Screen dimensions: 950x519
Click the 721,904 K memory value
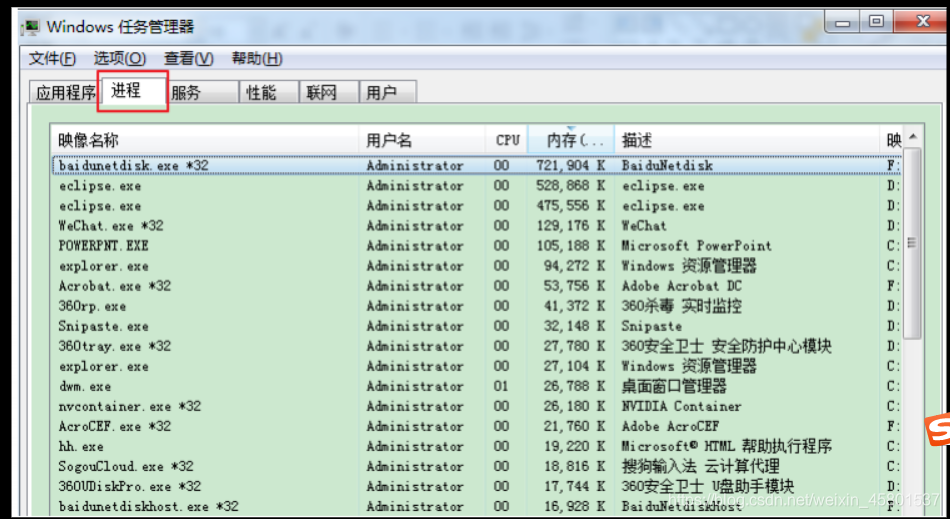(x=571, y=165)
